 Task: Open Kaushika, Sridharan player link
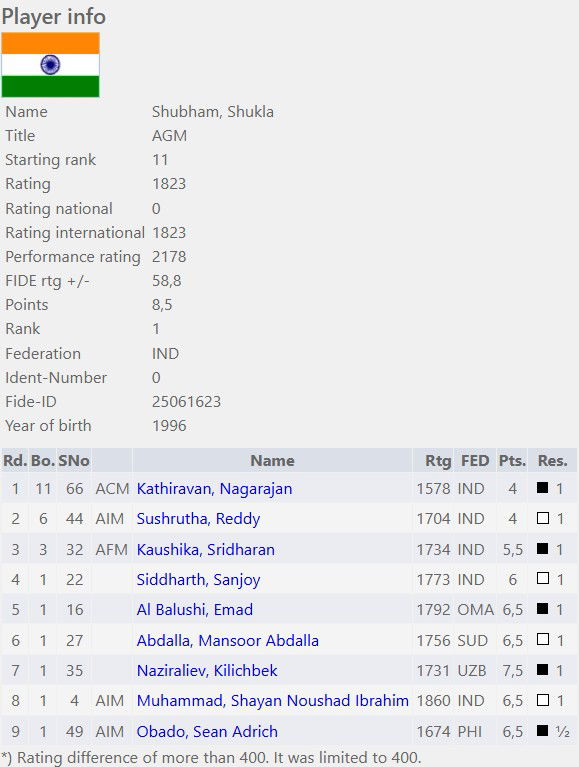205,549
